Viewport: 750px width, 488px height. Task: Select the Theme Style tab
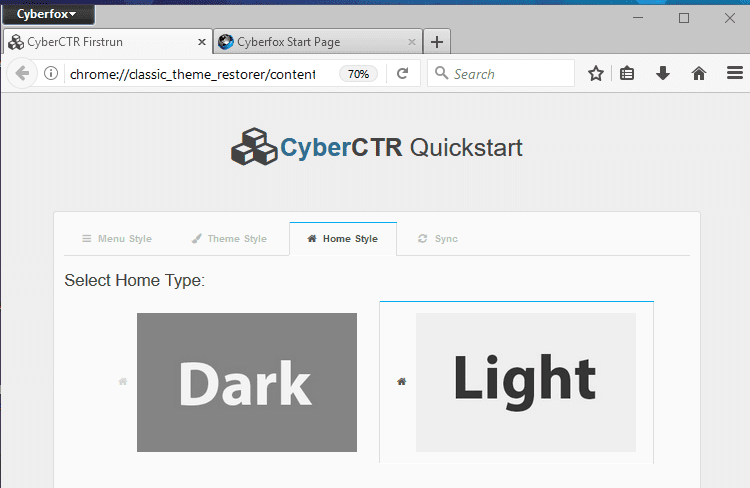tap(229, 239)
